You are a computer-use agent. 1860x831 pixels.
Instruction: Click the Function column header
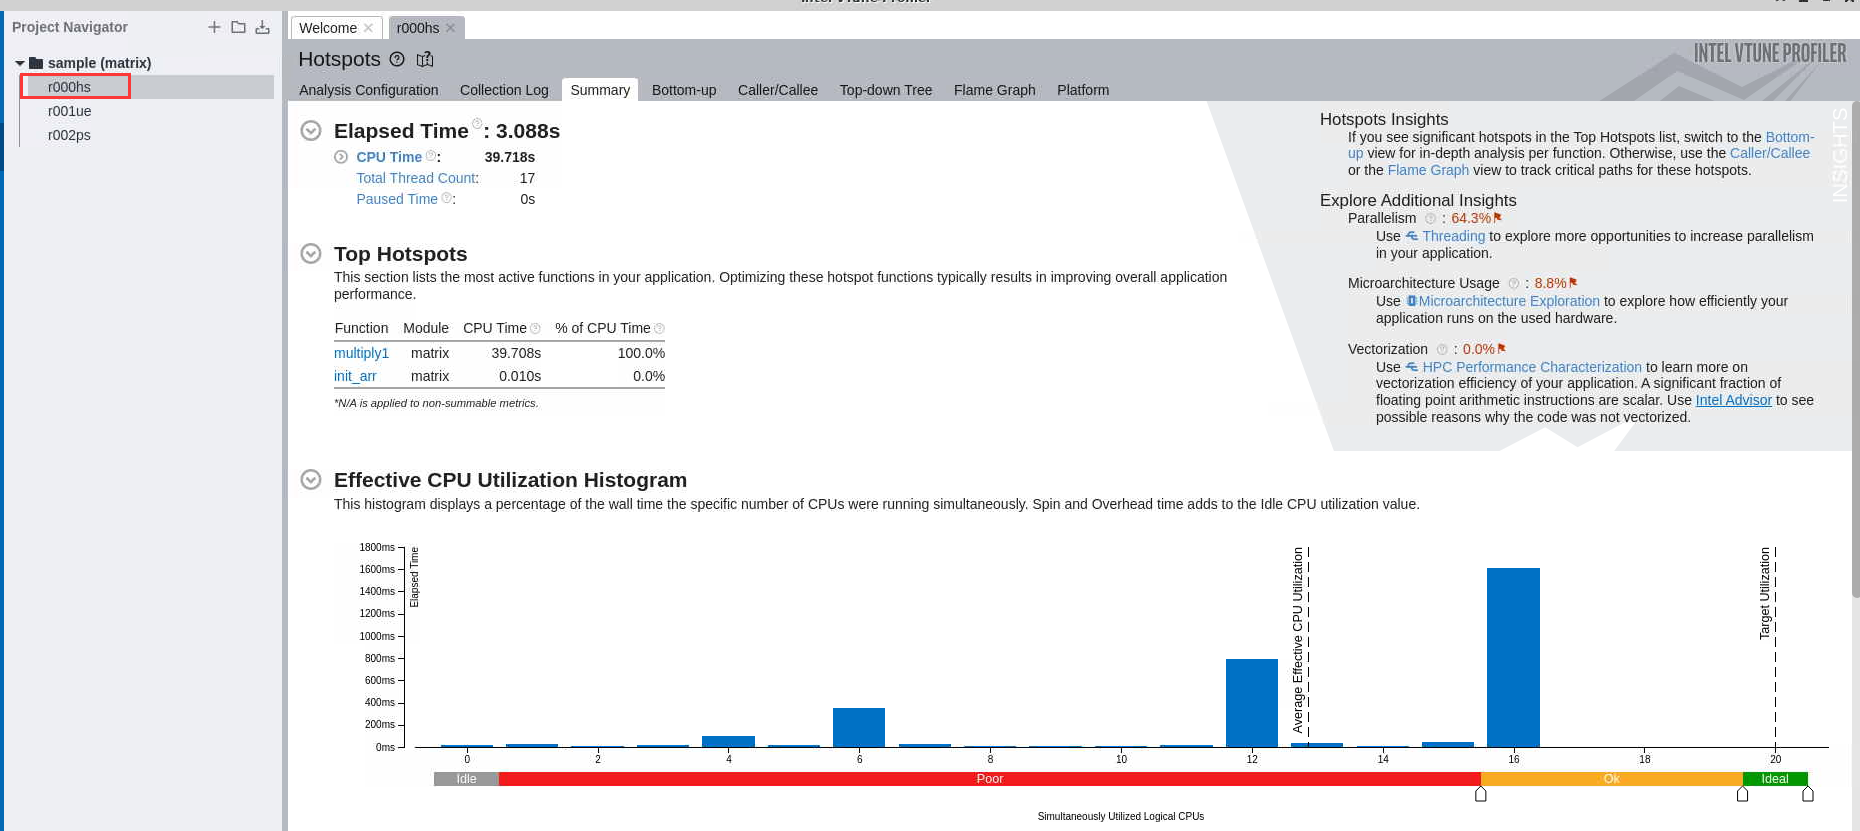pyautogui.click(x=361, y=328)
